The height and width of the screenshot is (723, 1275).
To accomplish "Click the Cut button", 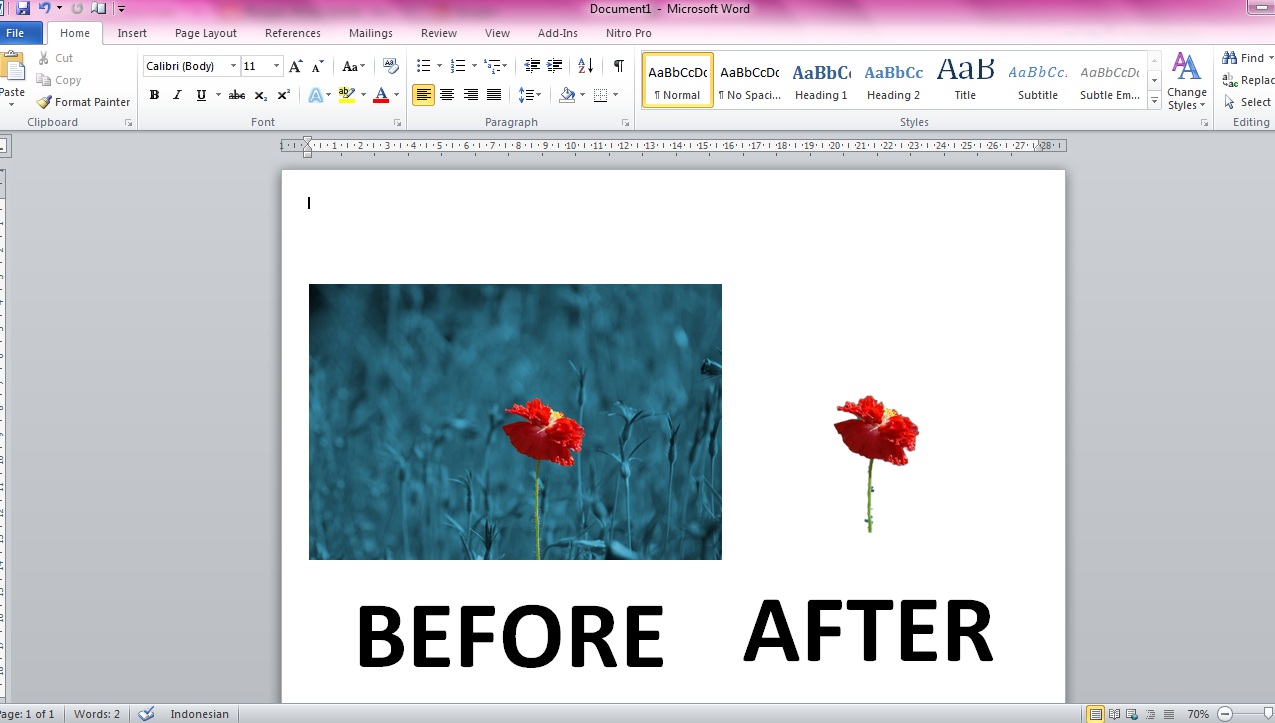I will coord(56,58).
